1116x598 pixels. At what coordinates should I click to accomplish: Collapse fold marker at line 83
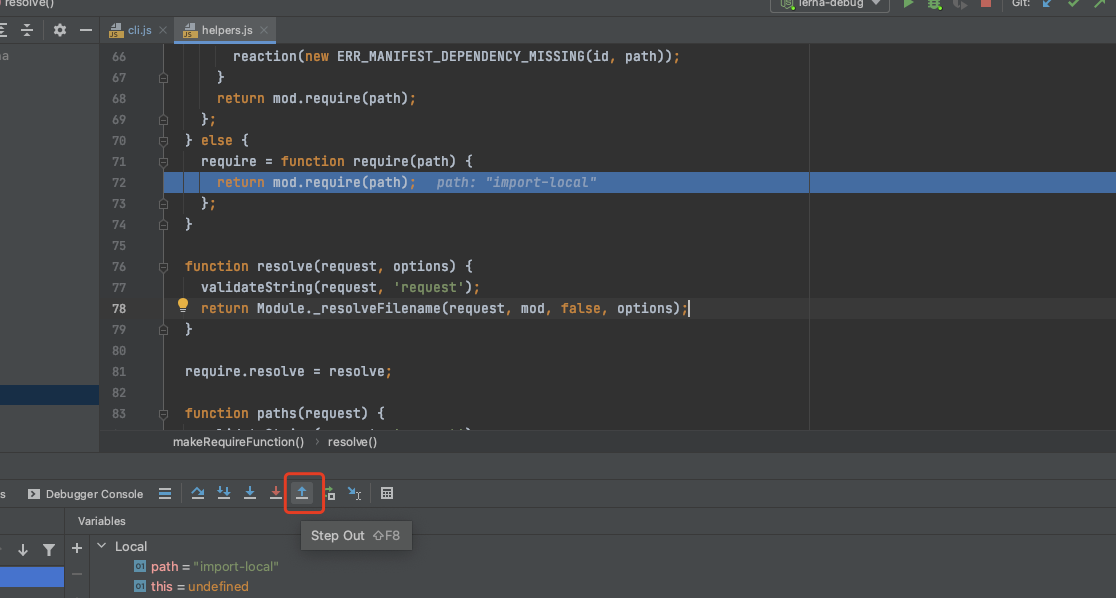(x=163, y=414)
